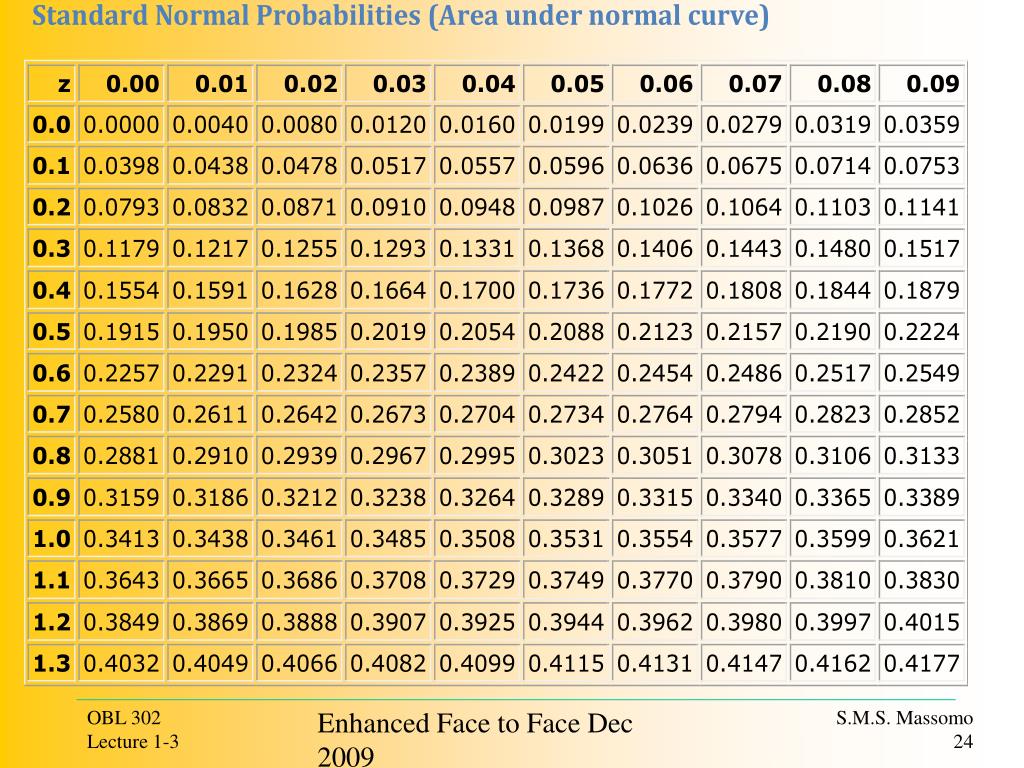Select the cell value 0.3869
The image size is (1024, 768).
coord(211,622)
